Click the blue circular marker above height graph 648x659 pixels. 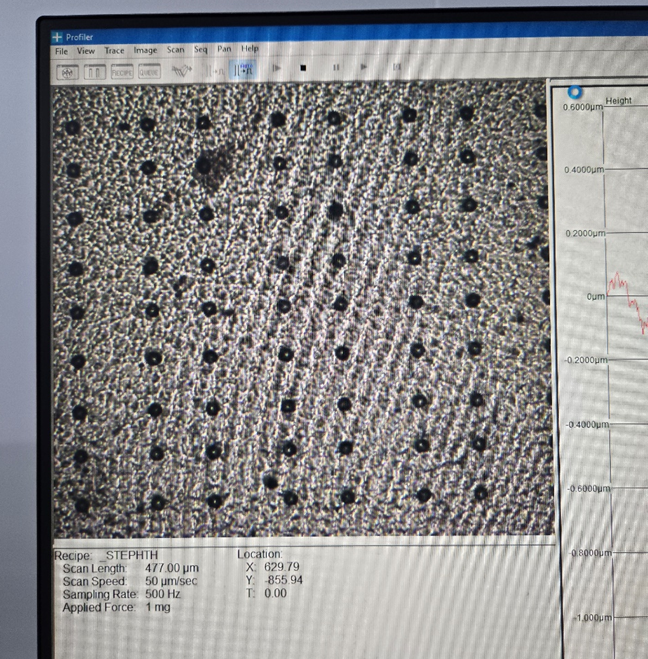(574, 93)
